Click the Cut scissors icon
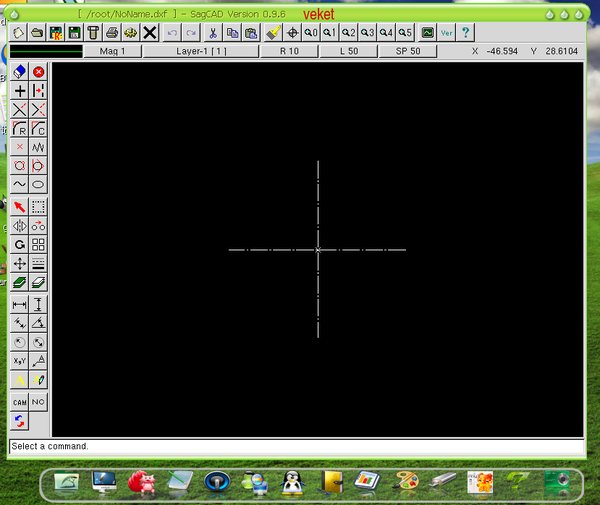 click(x=213, y=33)
